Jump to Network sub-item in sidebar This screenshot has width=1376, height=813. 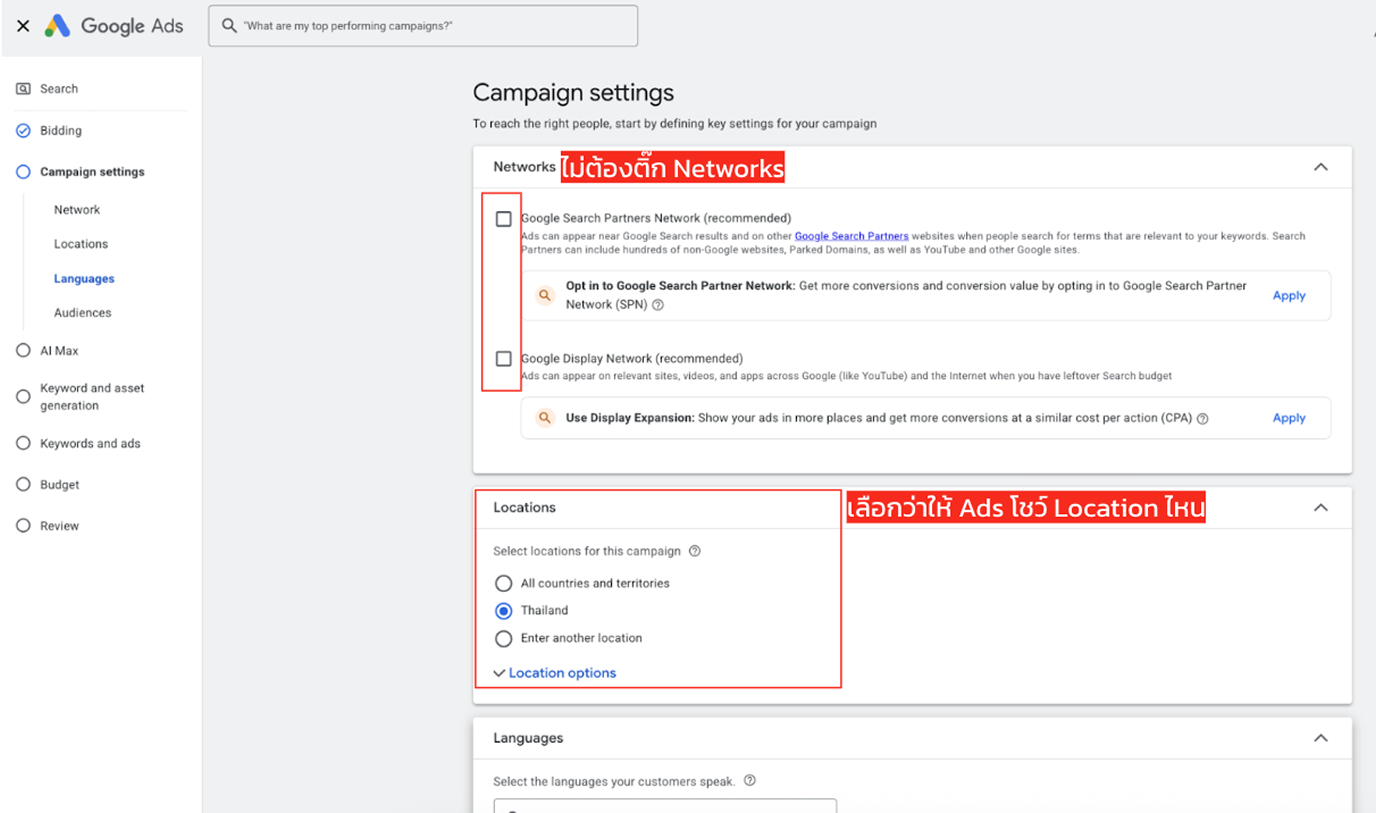pos(77,210)
